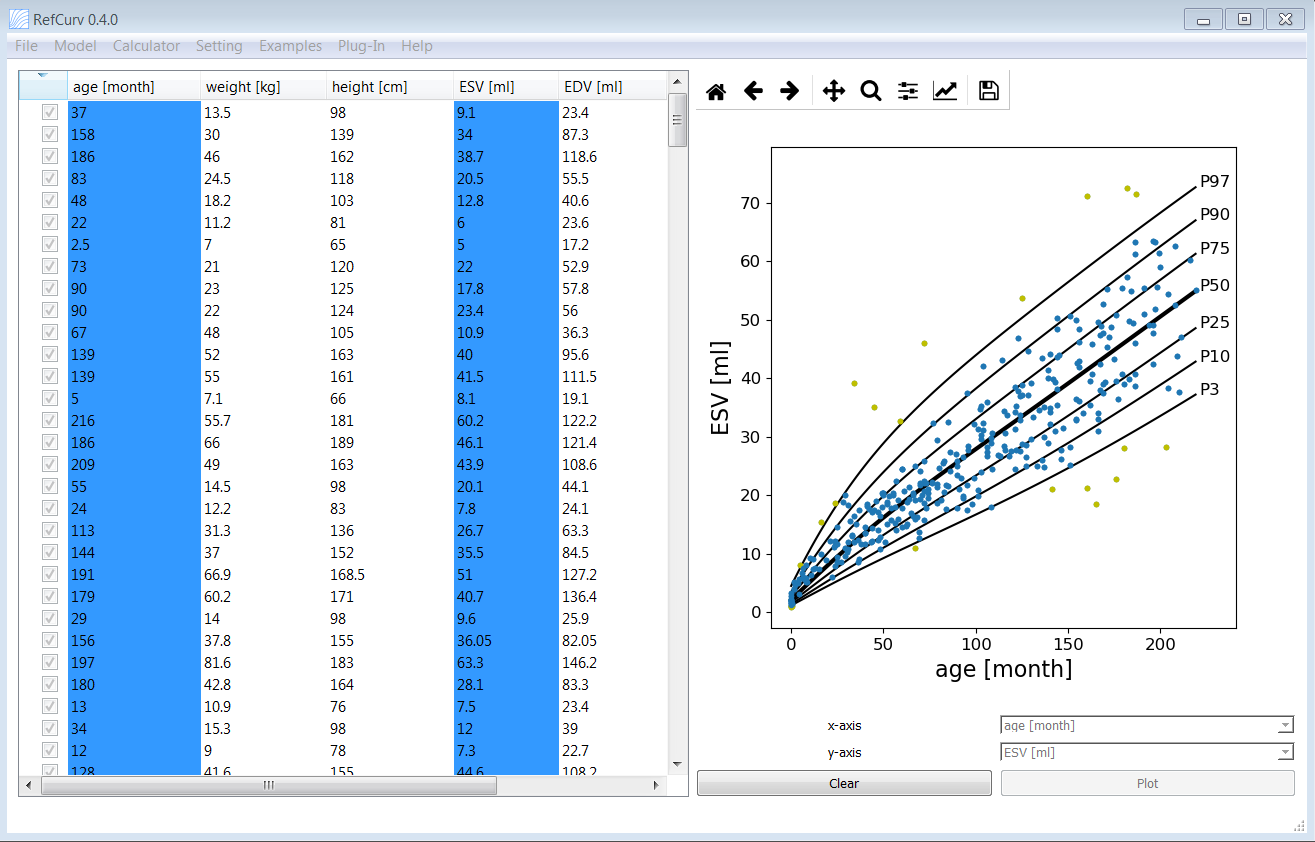
Task: Open the Edit axis curves icon
Action: click(x=945, y=91)
